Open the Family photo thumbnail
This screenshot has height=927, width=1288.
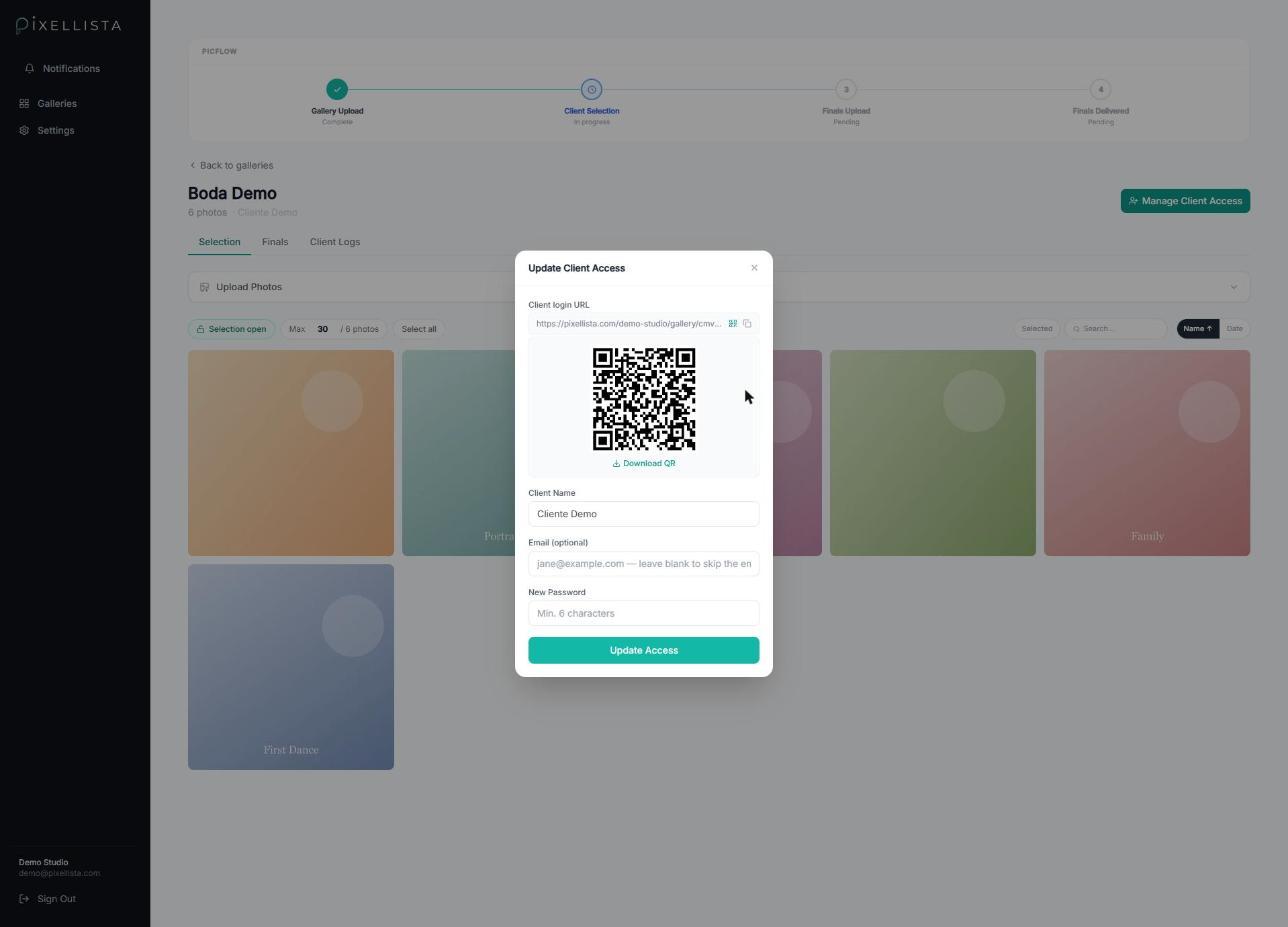click(x=1147, y=453)
